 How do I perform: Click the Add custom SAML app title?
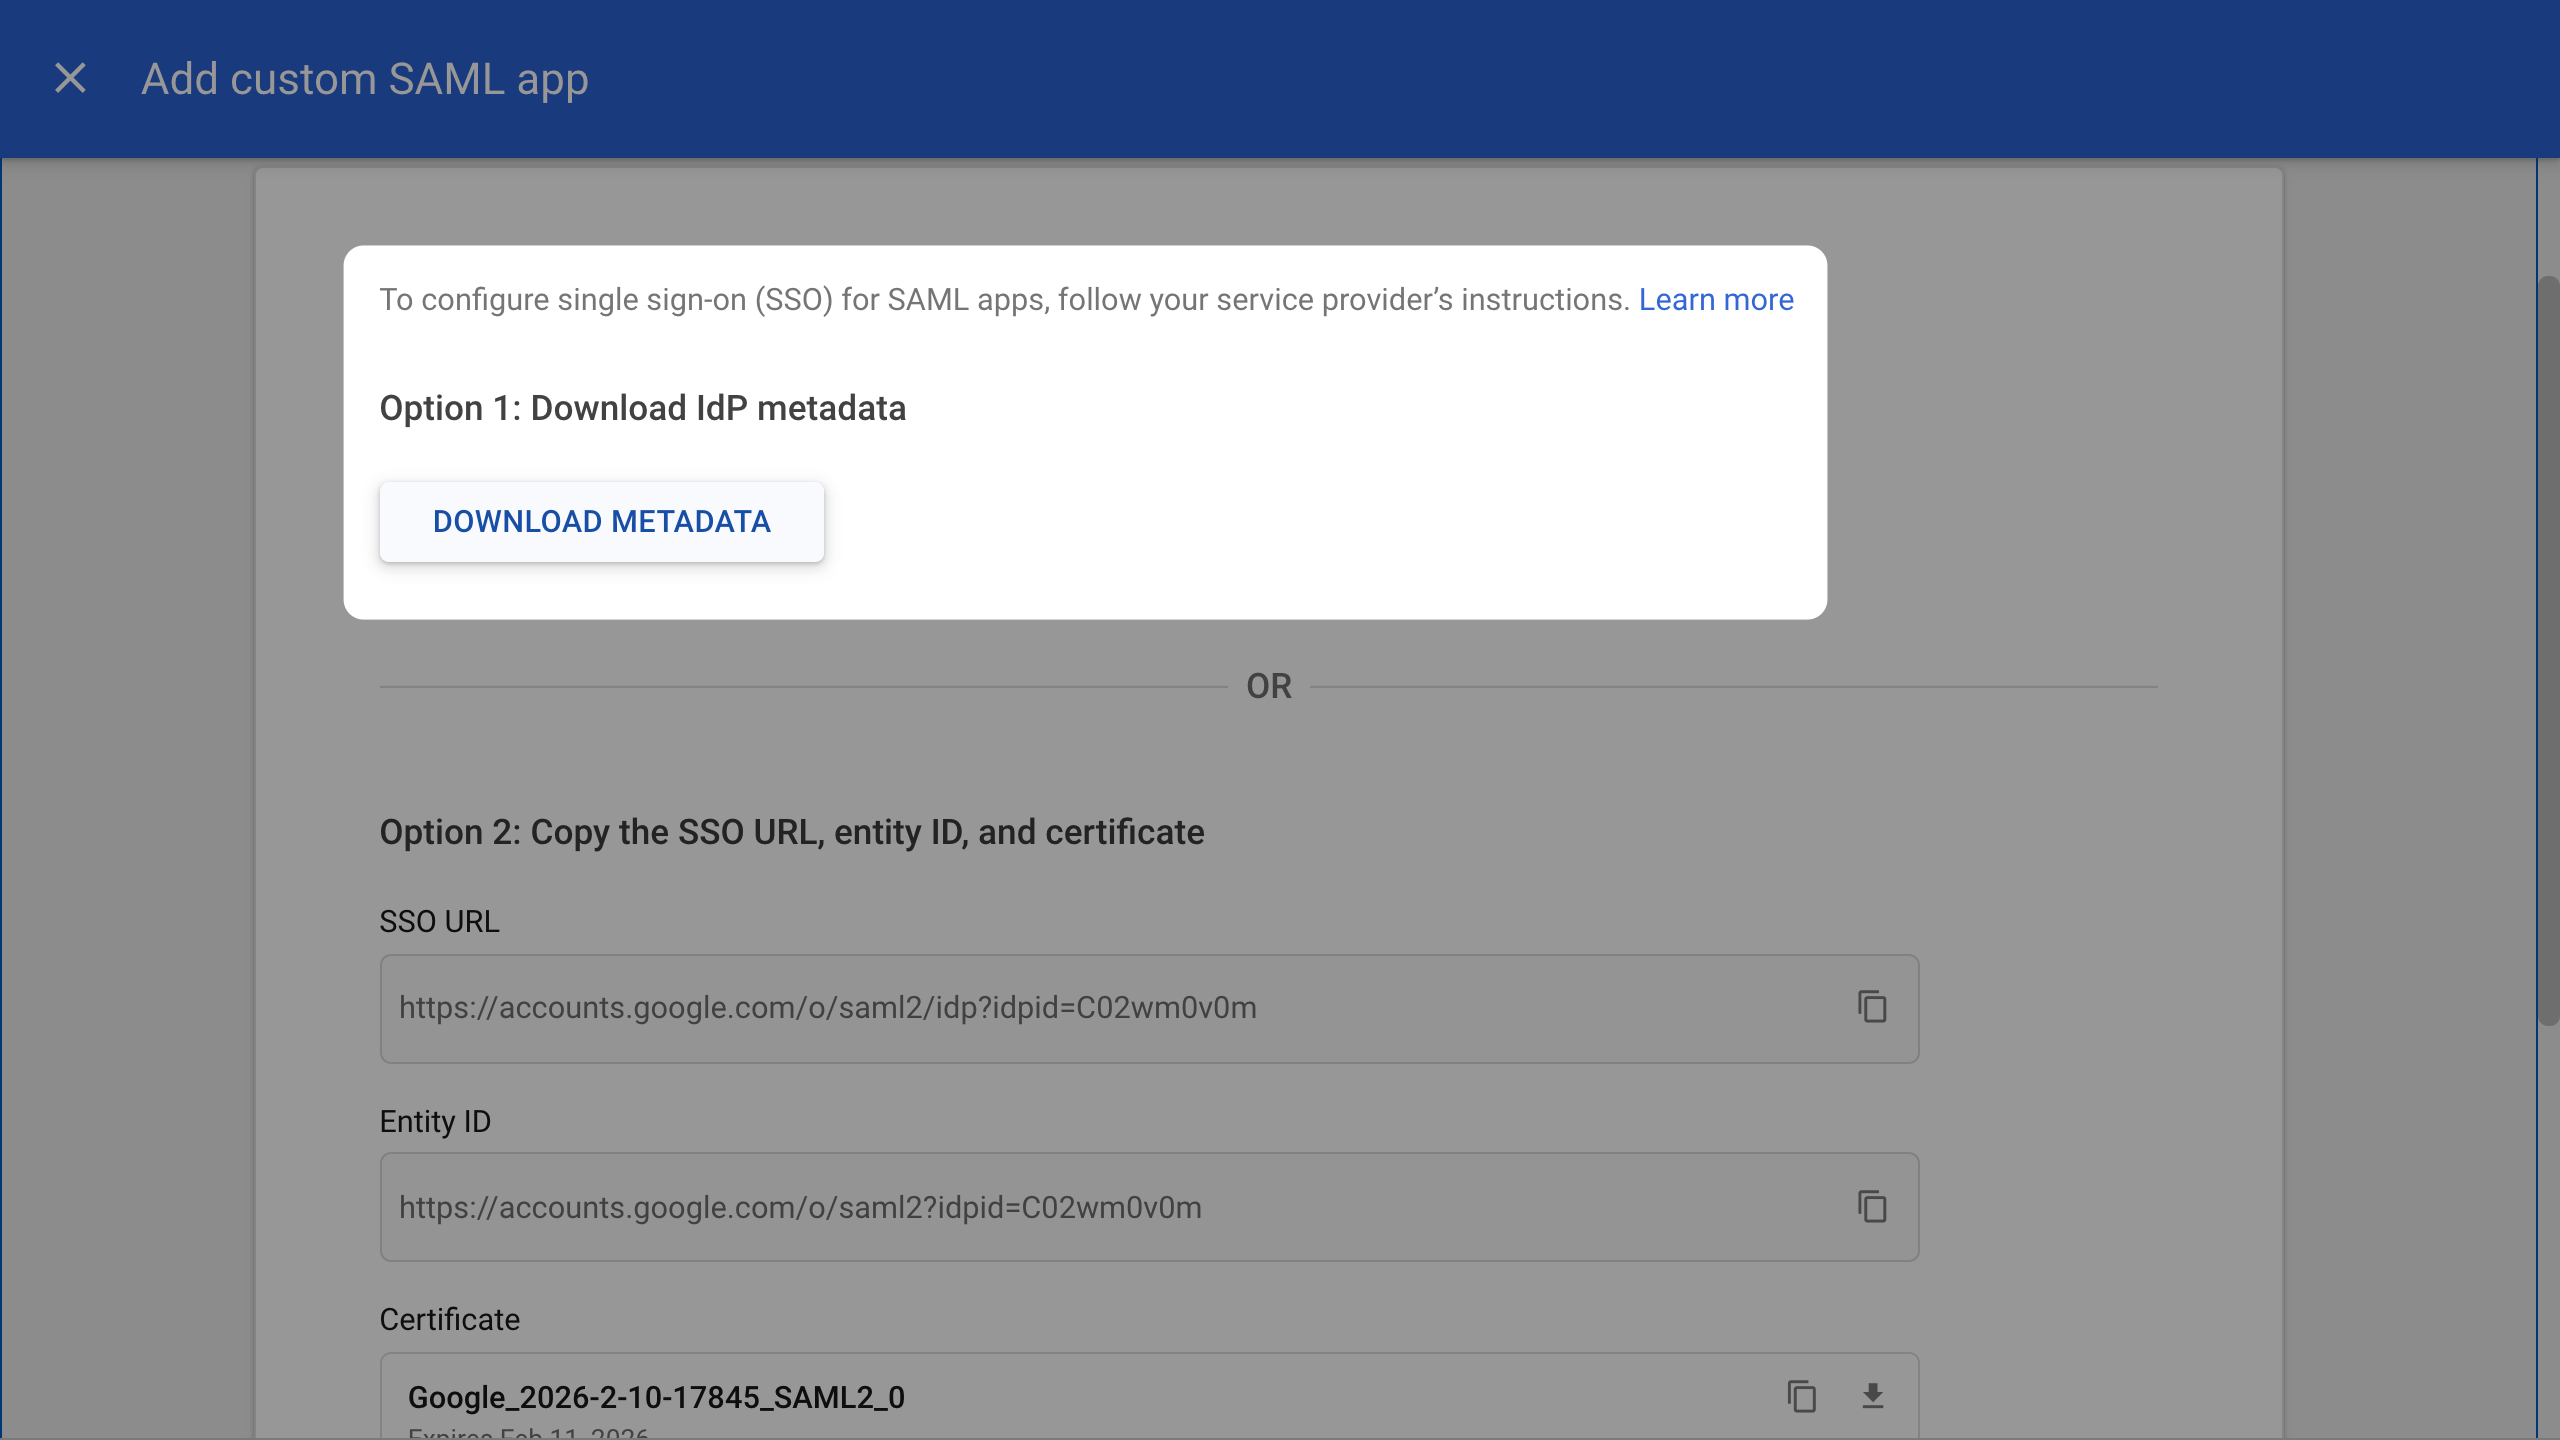coord(364,79)
